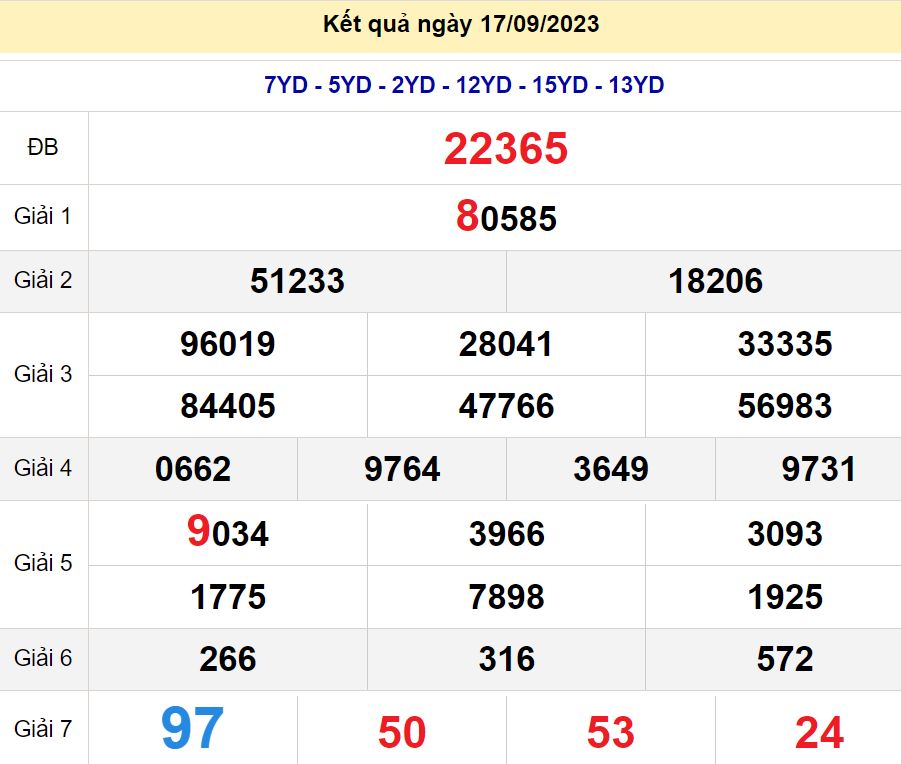The width and height of the screenshot is (901, 764).
Task: Click the Giải 6 number 316
Action: (x=506, y=660)
